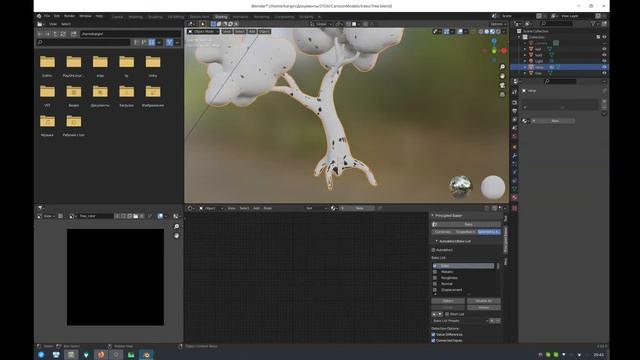The image size is (640, 360).
Task: Uncheck Color in the Bake List
Action: click(435, 266)
